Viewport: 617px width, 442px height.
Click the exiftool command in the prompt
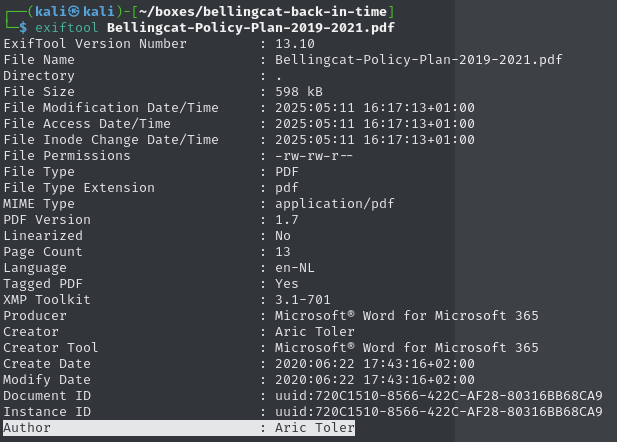(x=67, y=27)
